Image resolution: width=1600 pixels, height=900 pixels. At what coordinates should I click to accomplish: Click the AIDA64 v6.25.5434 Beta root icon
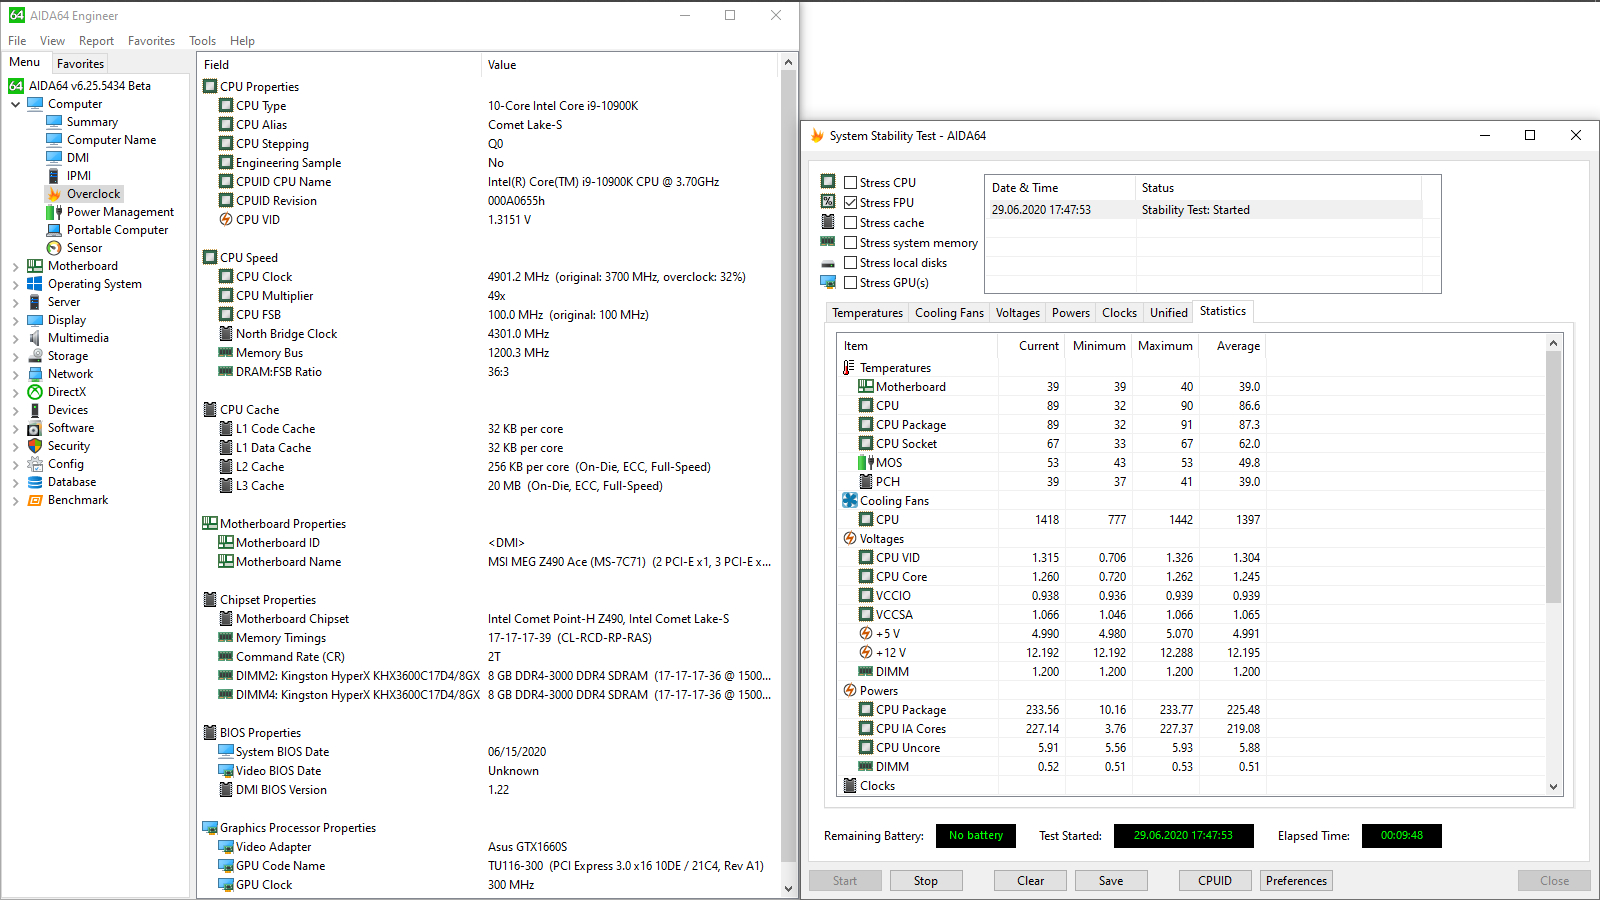tap(16, 86)
